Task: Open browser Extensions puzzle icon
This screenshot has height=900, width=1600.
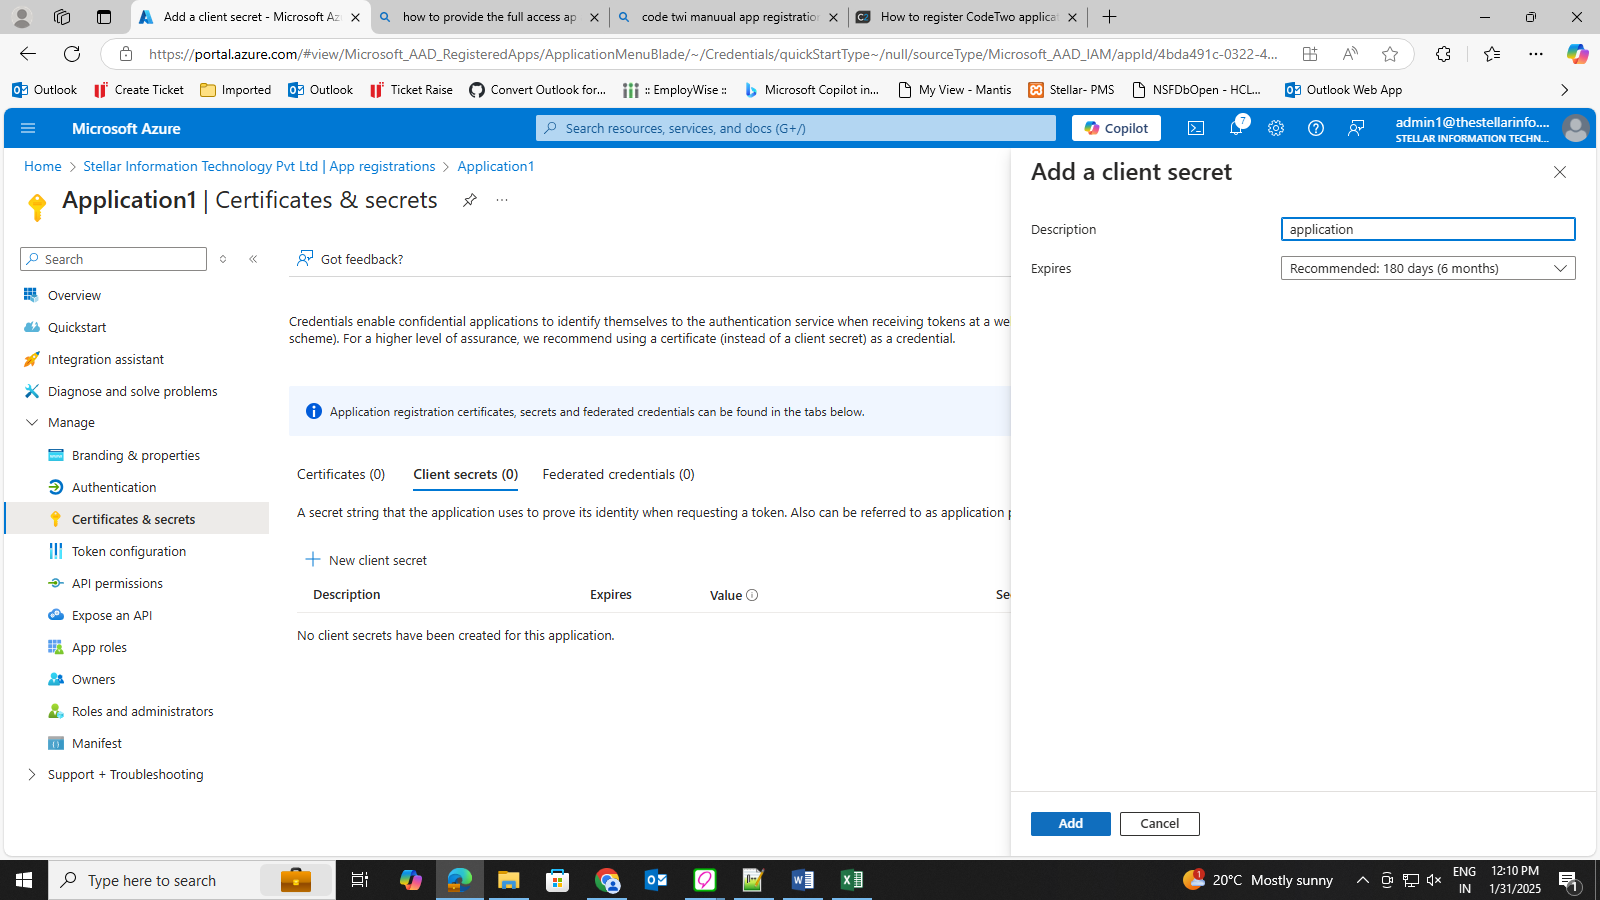Action: coord(1443,54)
